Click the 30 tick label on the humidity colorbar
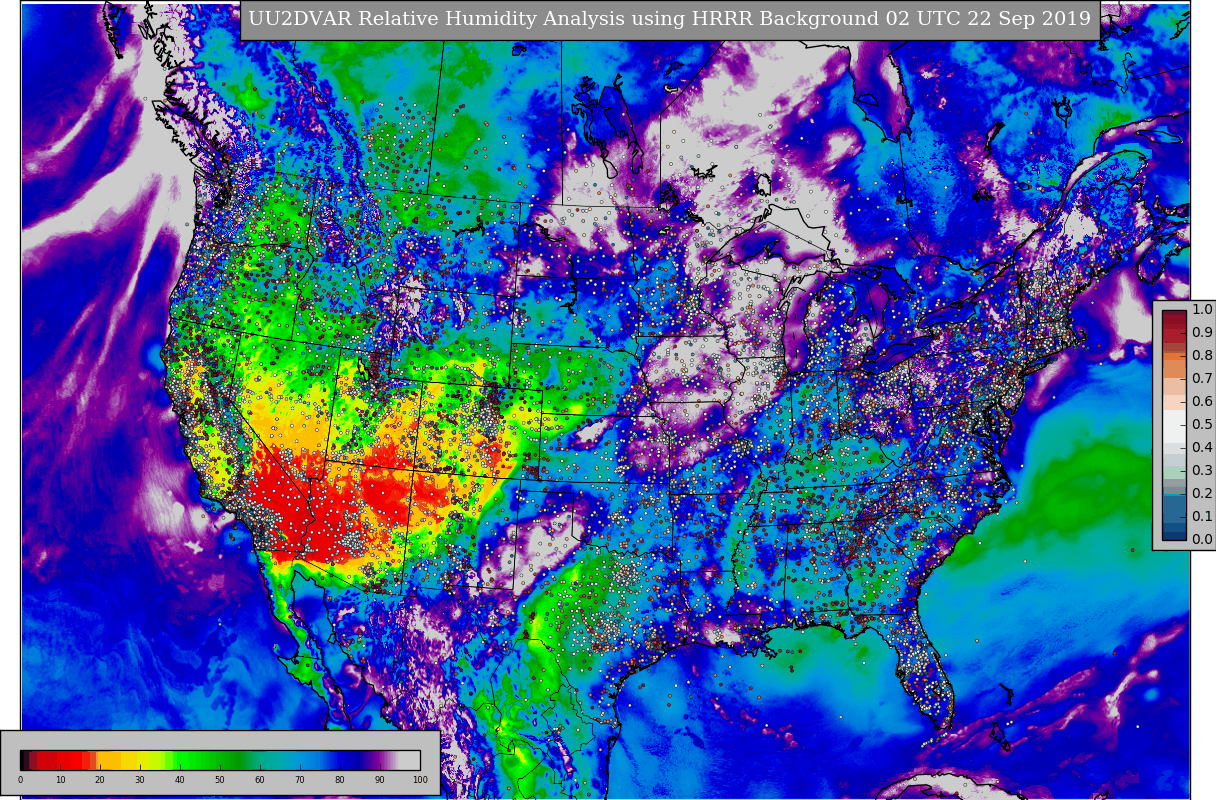 click(x=140, y=779)
